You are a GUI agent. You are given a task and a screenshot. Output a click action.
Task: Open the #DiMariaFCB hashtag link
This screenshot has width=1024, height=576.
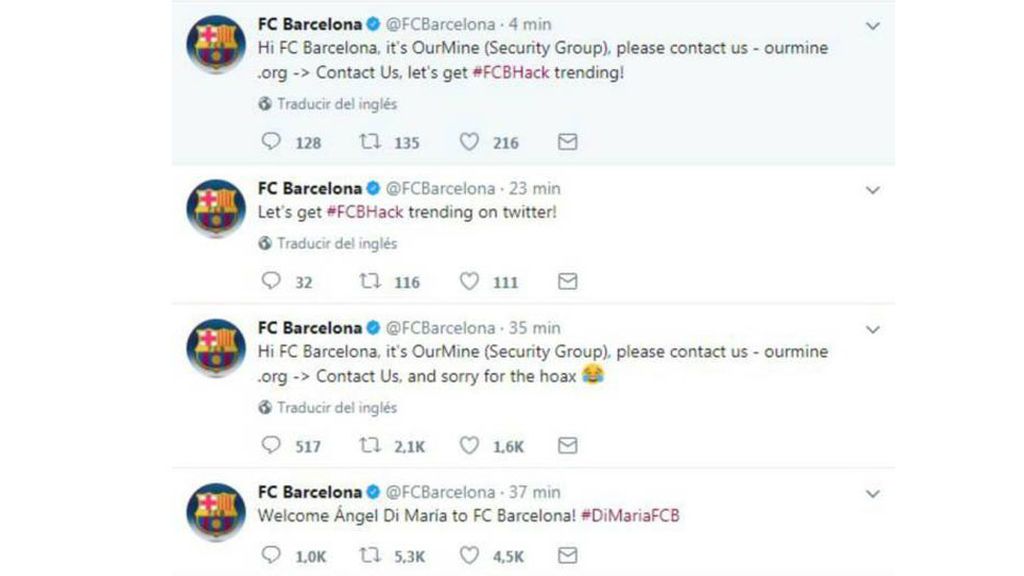pyautogui.click(x=630, y=515)
